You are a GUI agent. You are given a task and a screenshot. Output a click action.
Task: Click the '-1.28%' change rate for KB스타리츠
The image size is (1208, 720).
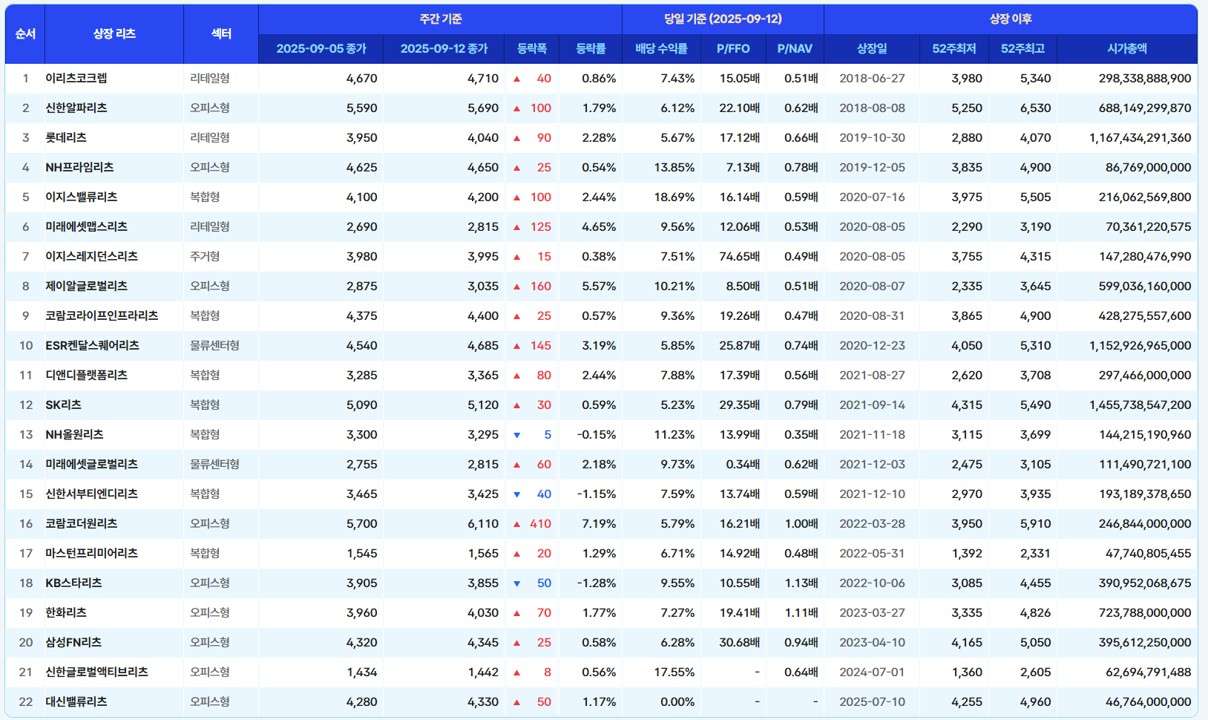[x=597, y=583]
